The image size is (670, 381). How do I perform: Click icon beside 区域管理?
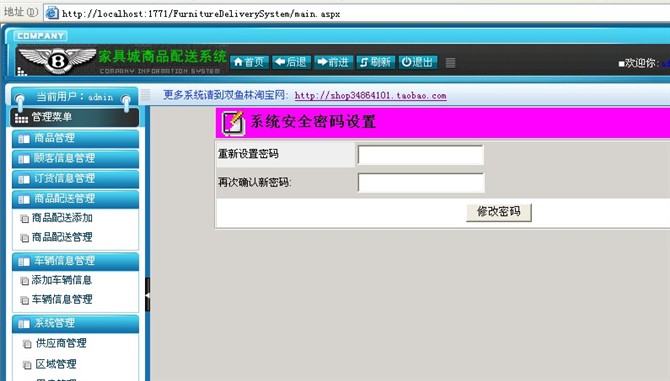[27, 365]
